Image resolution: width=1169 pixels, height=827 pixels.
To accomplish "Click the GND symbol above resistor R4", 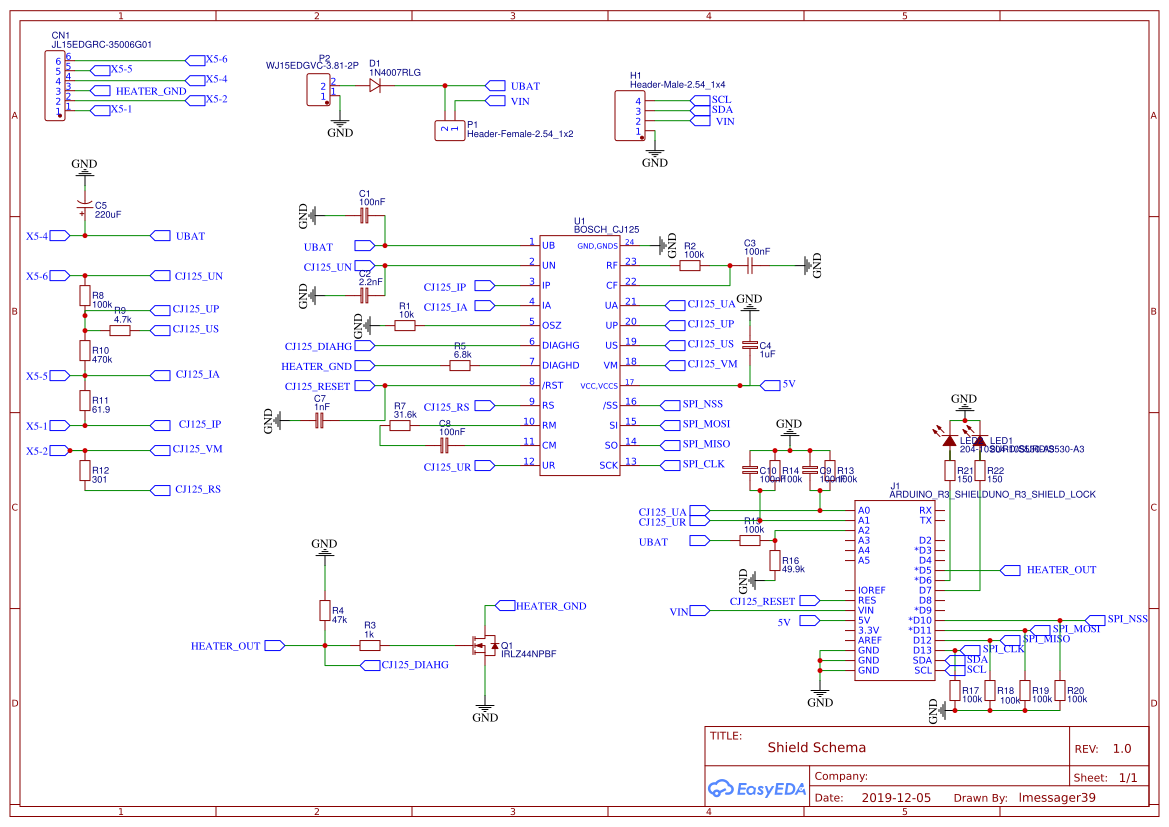I will 324,548.
